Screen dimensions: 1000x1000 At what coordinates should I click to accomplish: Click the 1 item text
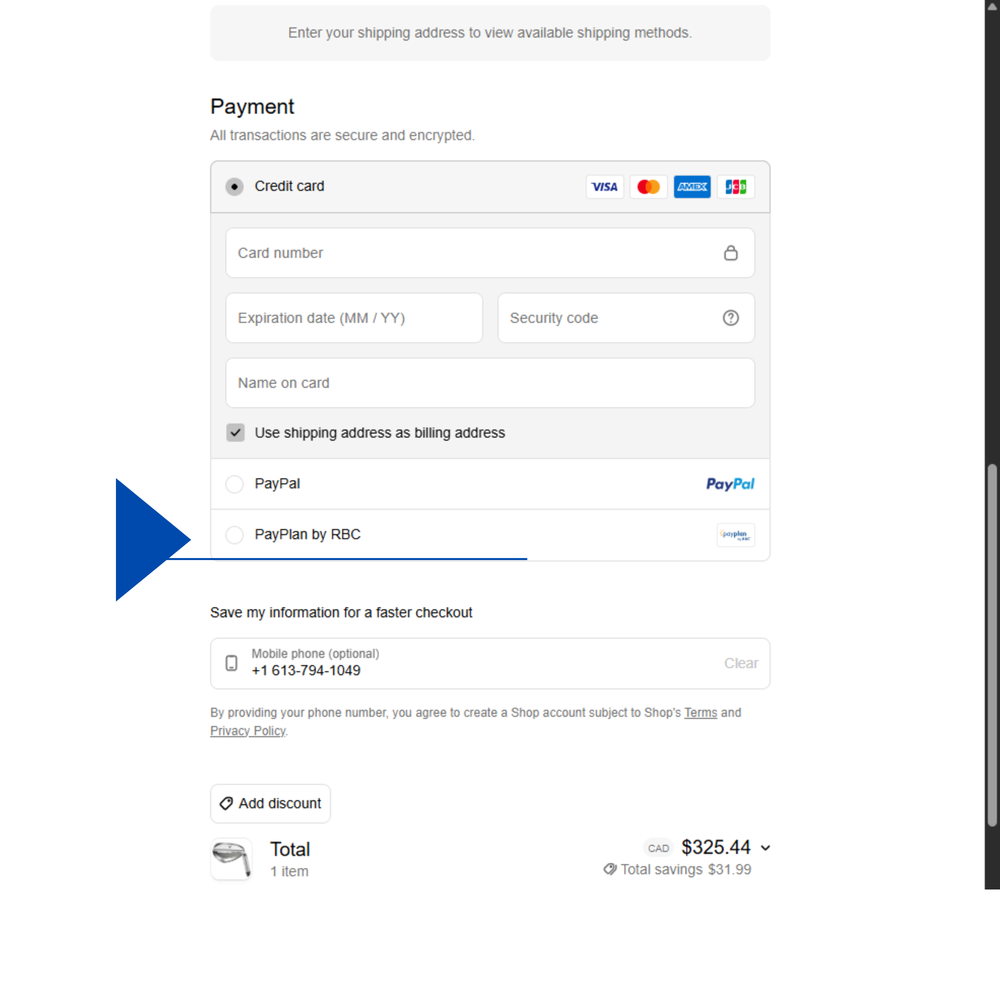289,871
